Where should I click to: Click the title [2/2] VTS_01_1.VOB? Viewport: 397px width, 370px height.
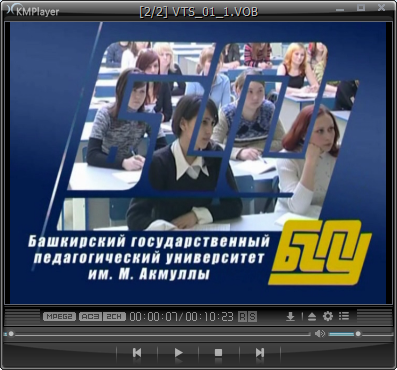(199, 12)
